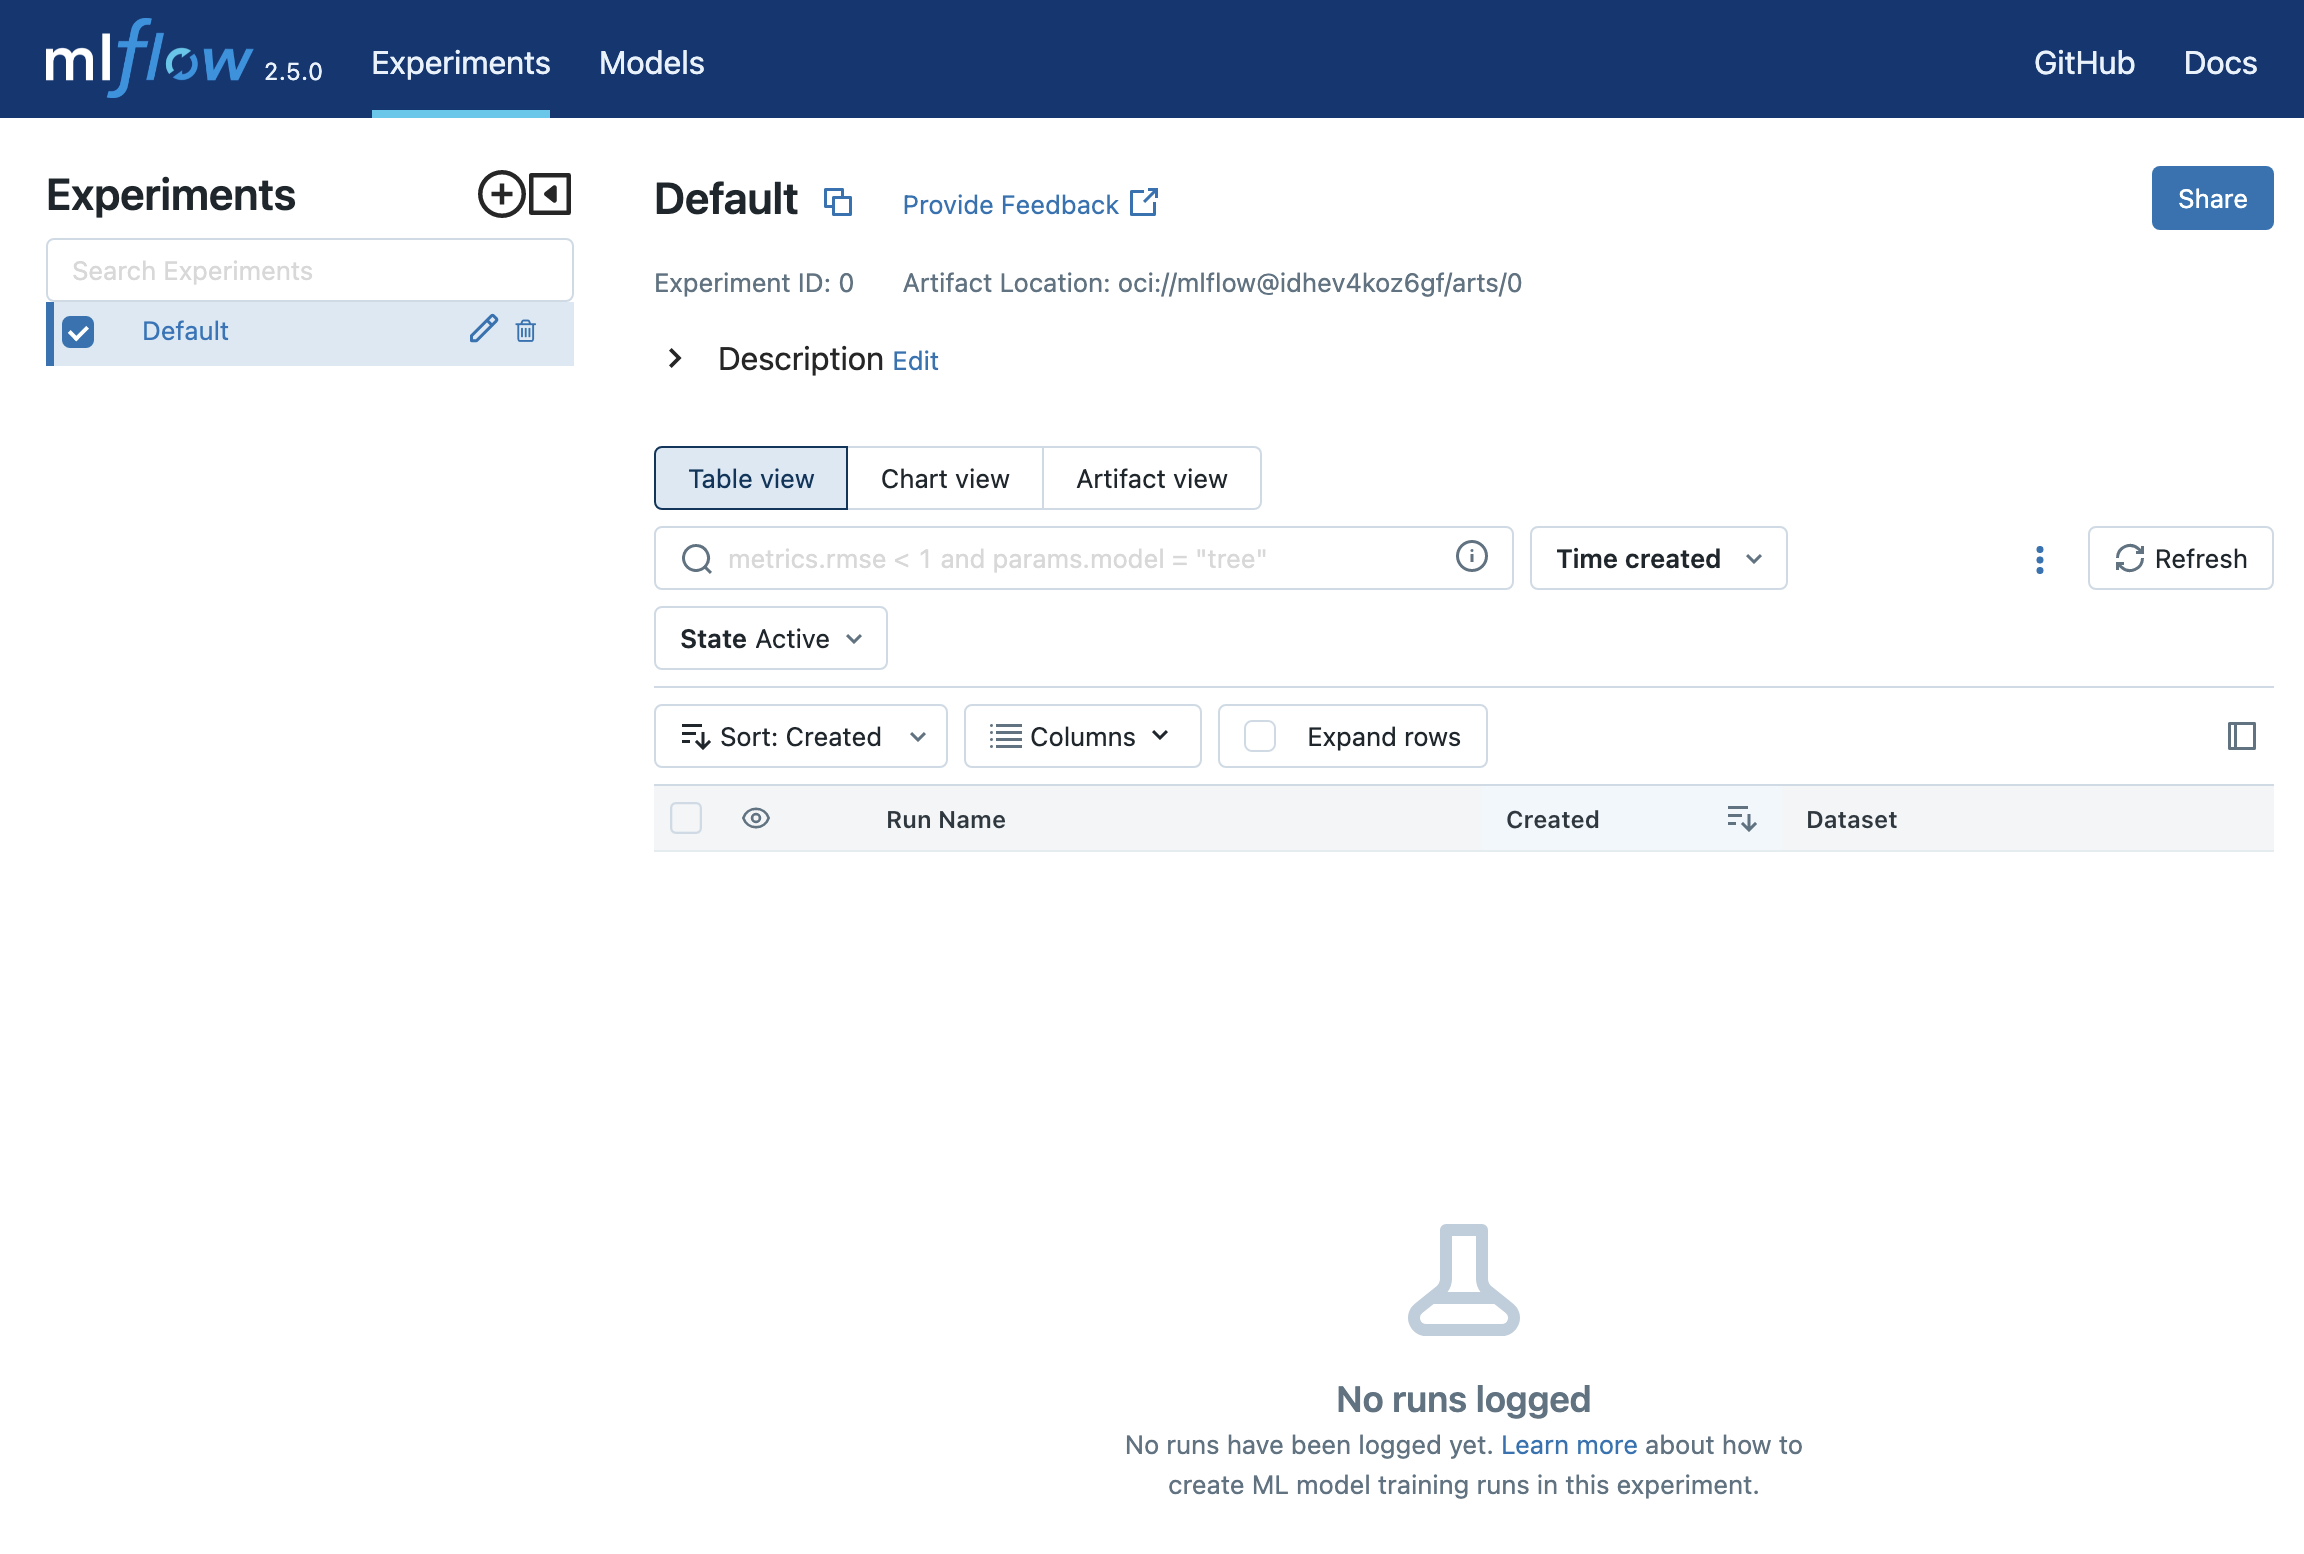Image resolution: width=2304 pixels, height=1554 pixels.
Task: Click the Search Experiments input field
Action: pos(309,269)
